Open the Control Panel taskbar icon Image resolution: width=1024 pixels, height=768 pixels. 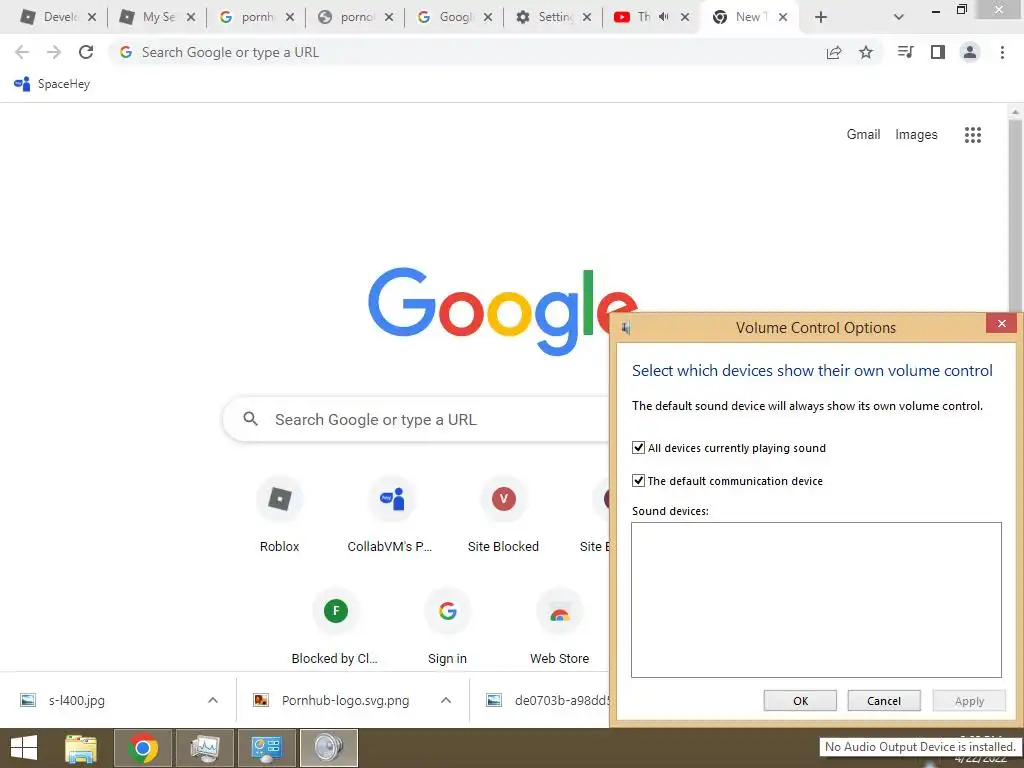[x=266, y=748]
